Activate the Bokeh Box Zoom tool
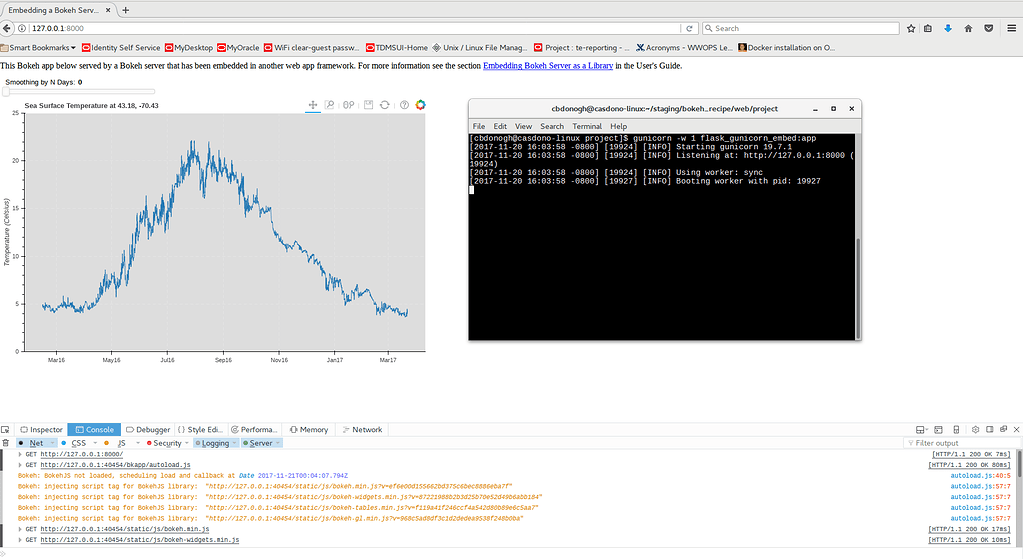1023x559 pixels. (x=329, y=105)
